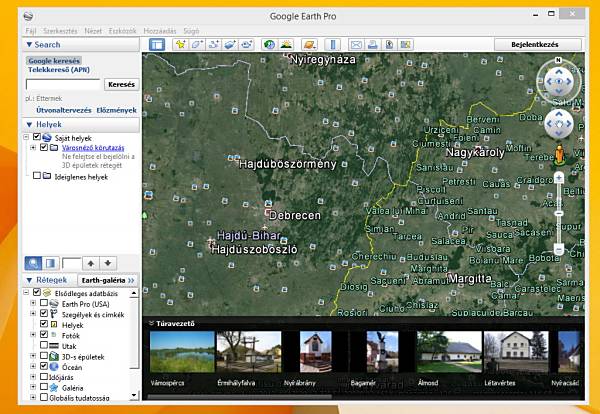The width and height of the screenshot is (600, 414).
Task: Click the search-in-places magnifier button
Action: [33, 263]
